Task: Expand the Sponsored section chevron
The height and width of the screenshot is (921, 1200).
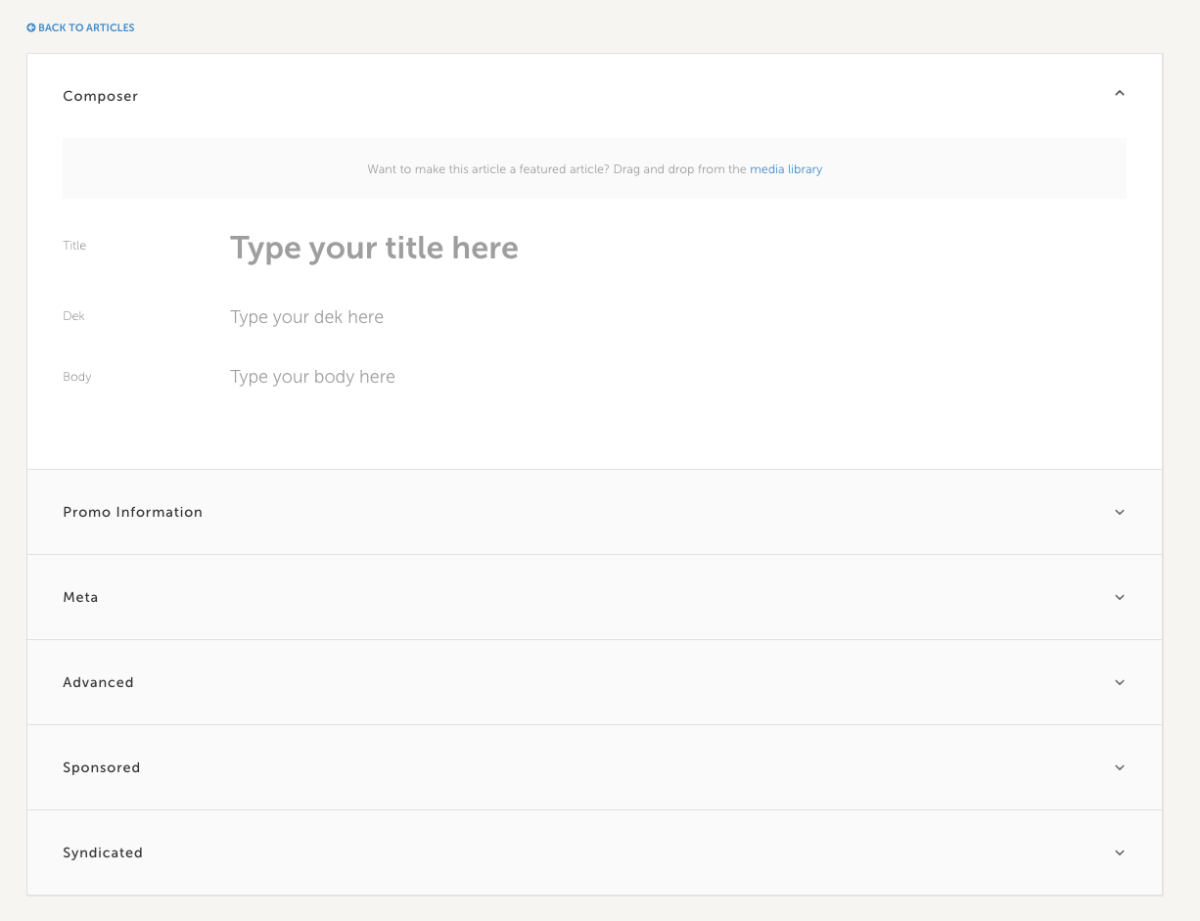Action: tap(1119, 767)
